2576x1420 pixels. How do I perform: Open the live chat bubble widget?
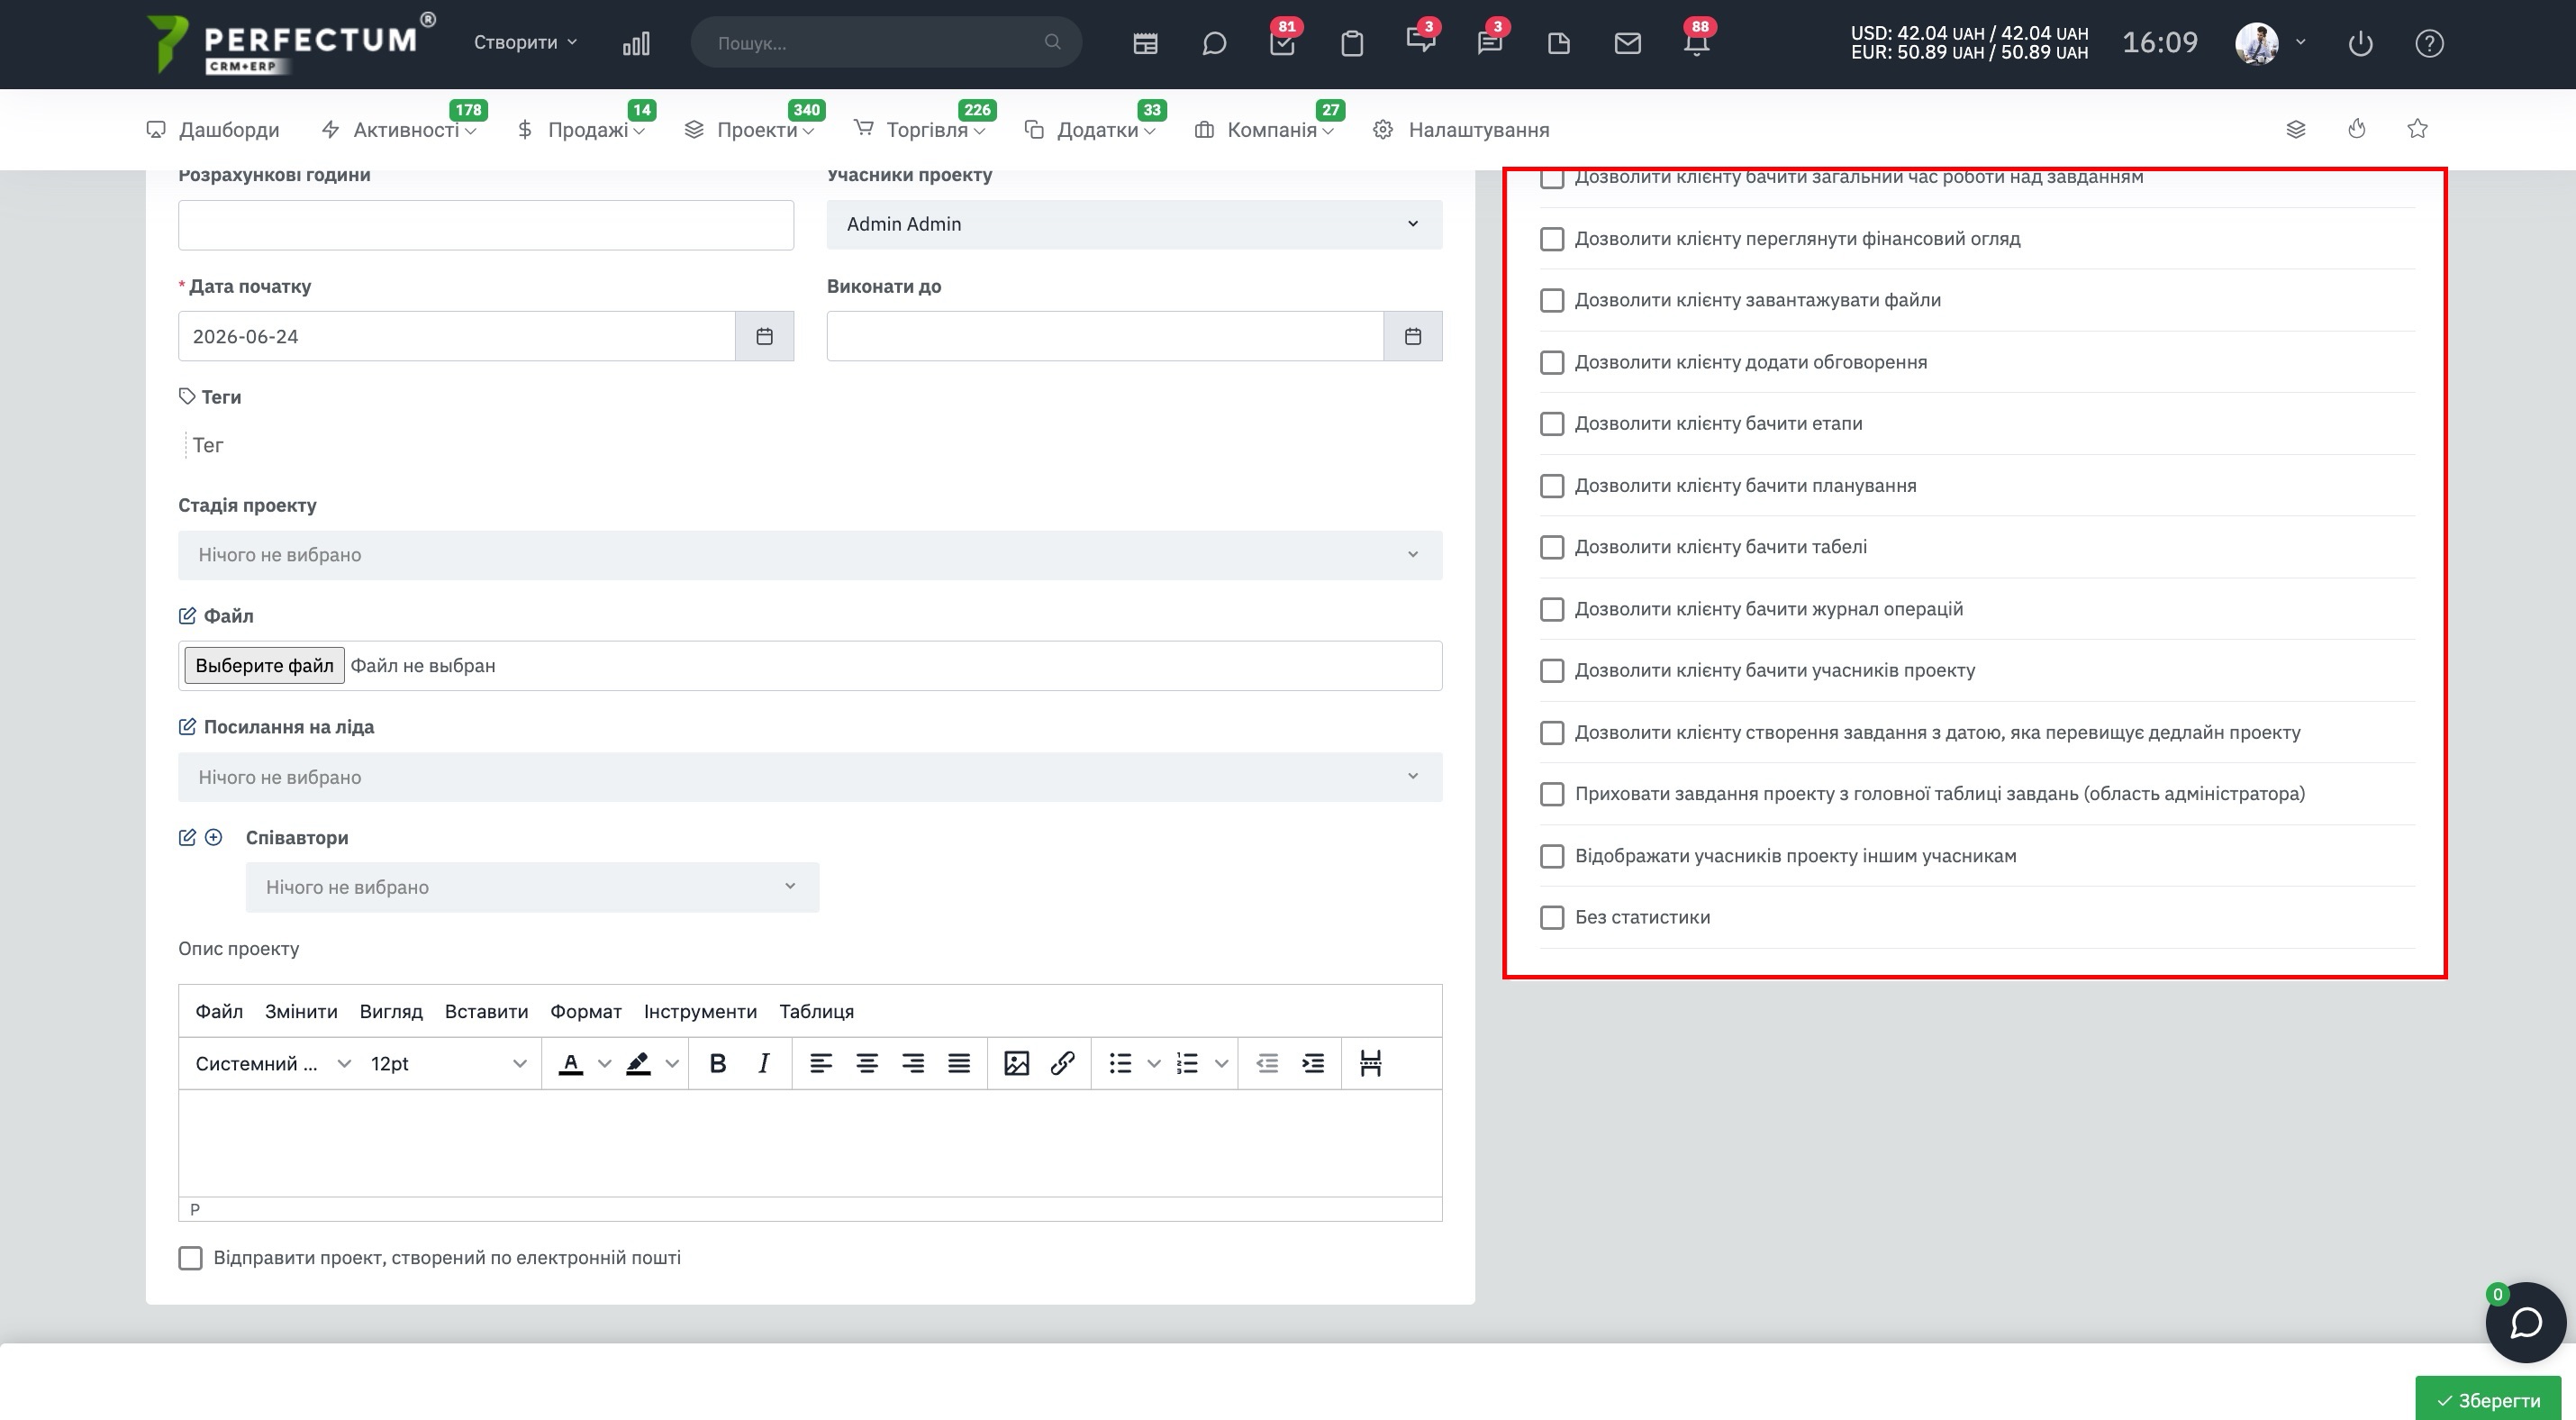click(x=2525, y=1322)
